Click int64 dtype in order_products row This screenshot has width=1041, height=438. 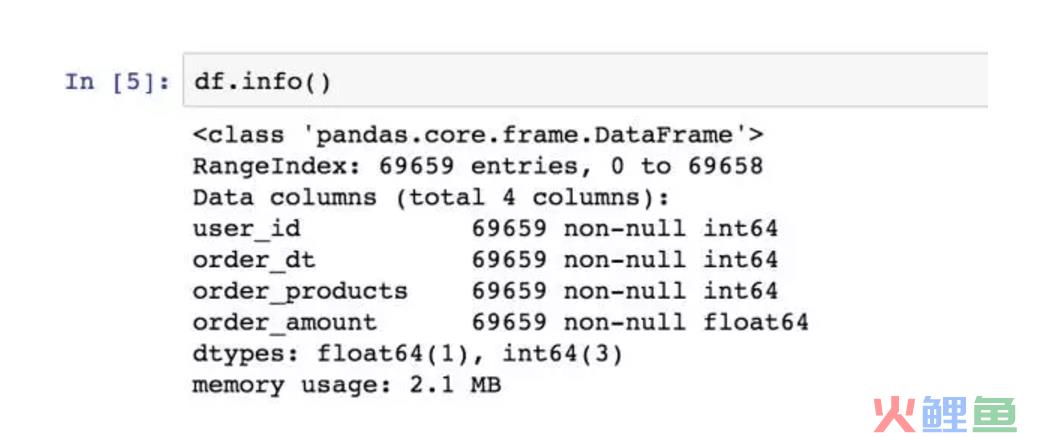point(741,291)
